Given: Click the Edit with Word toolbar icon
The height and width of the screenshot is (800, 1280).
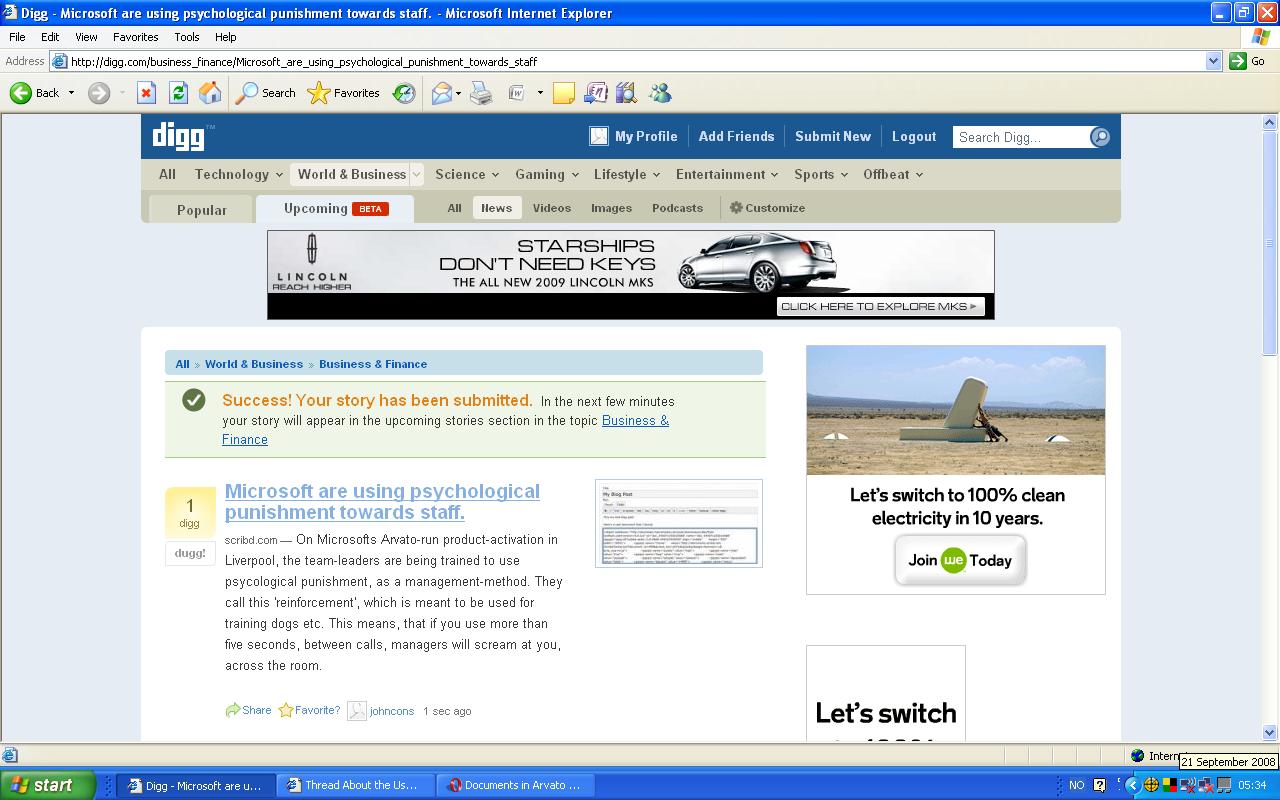Looking at the screenshot, I should [517, 93].
